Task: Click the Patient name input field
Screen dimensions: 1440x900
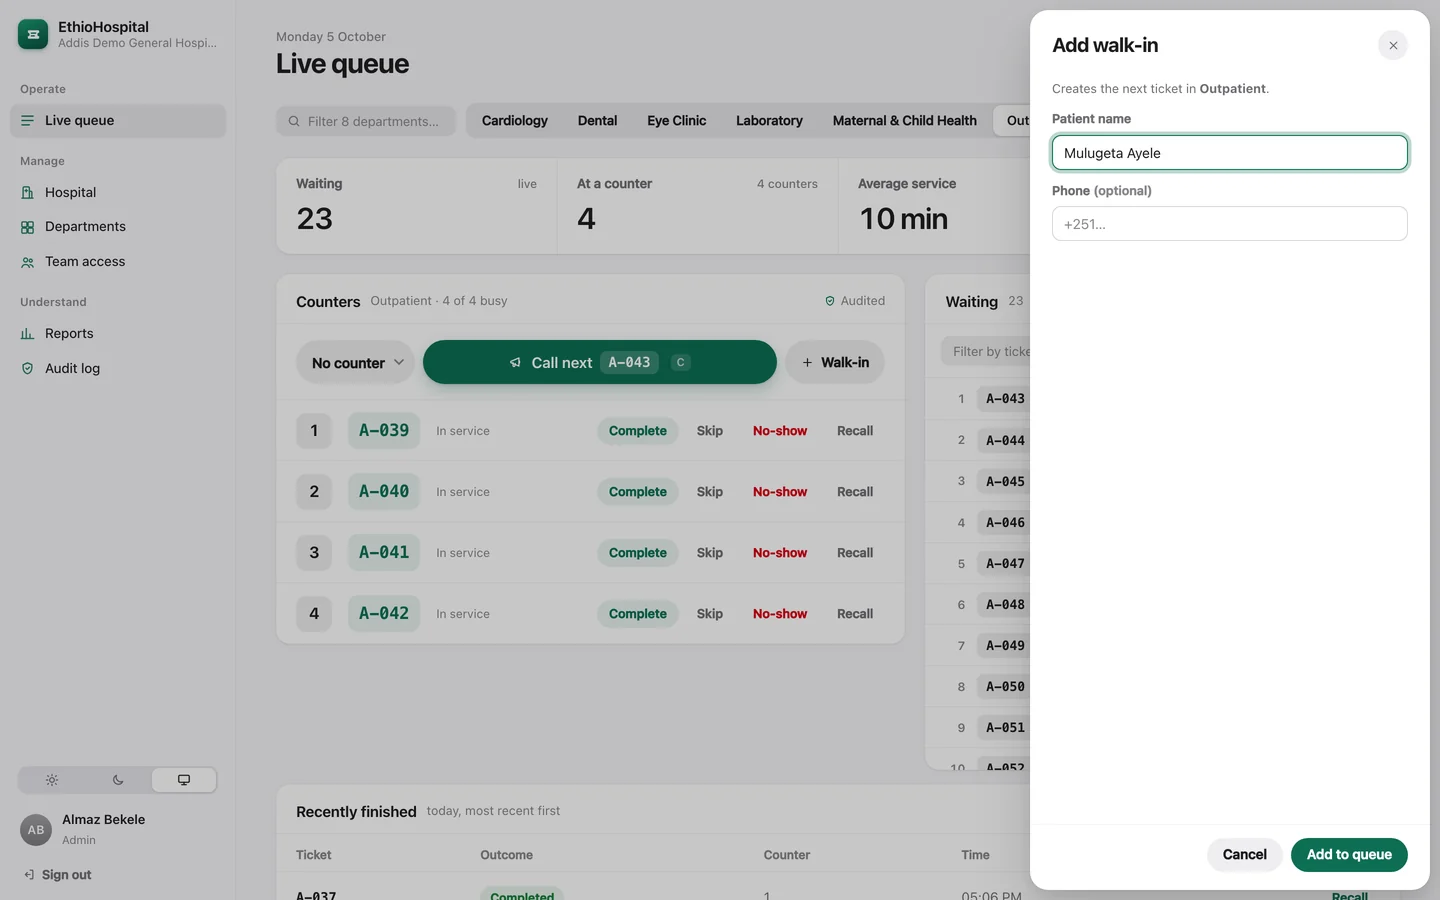Action: tap(1230, 153)
